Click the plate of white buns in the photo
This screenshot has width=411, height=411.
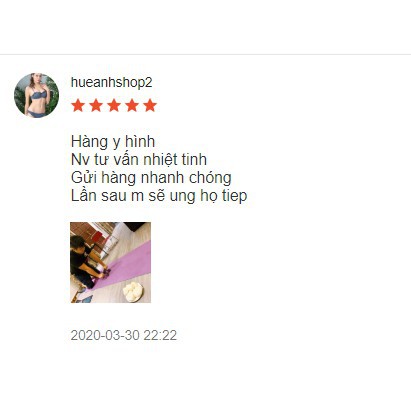[133, 291]
